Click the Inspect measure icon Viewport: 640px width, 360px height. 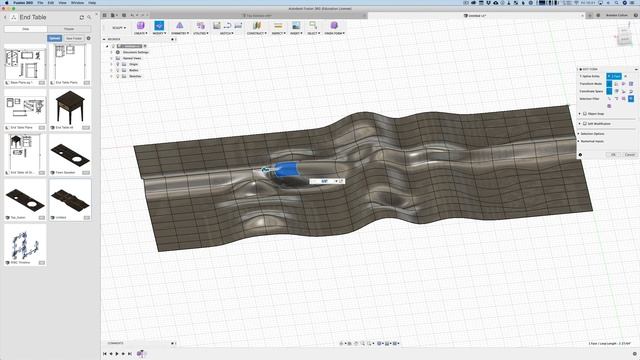tap(278, 26)
